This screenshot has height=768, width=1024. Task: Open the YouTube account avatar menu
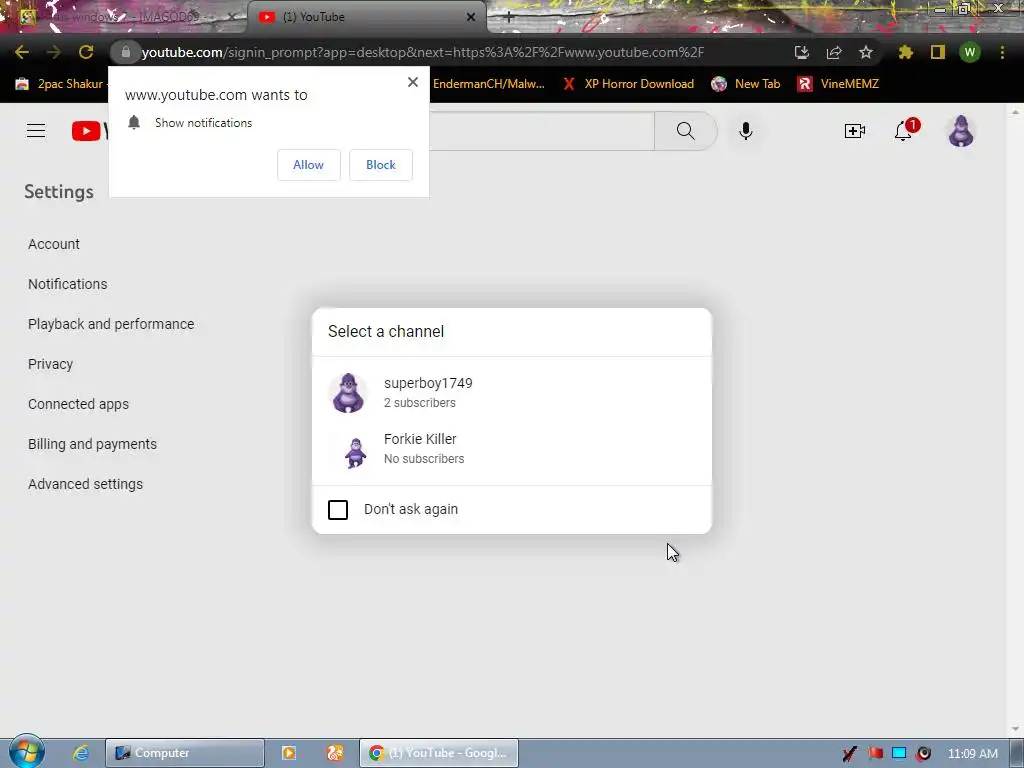click(x=961, y=131)
